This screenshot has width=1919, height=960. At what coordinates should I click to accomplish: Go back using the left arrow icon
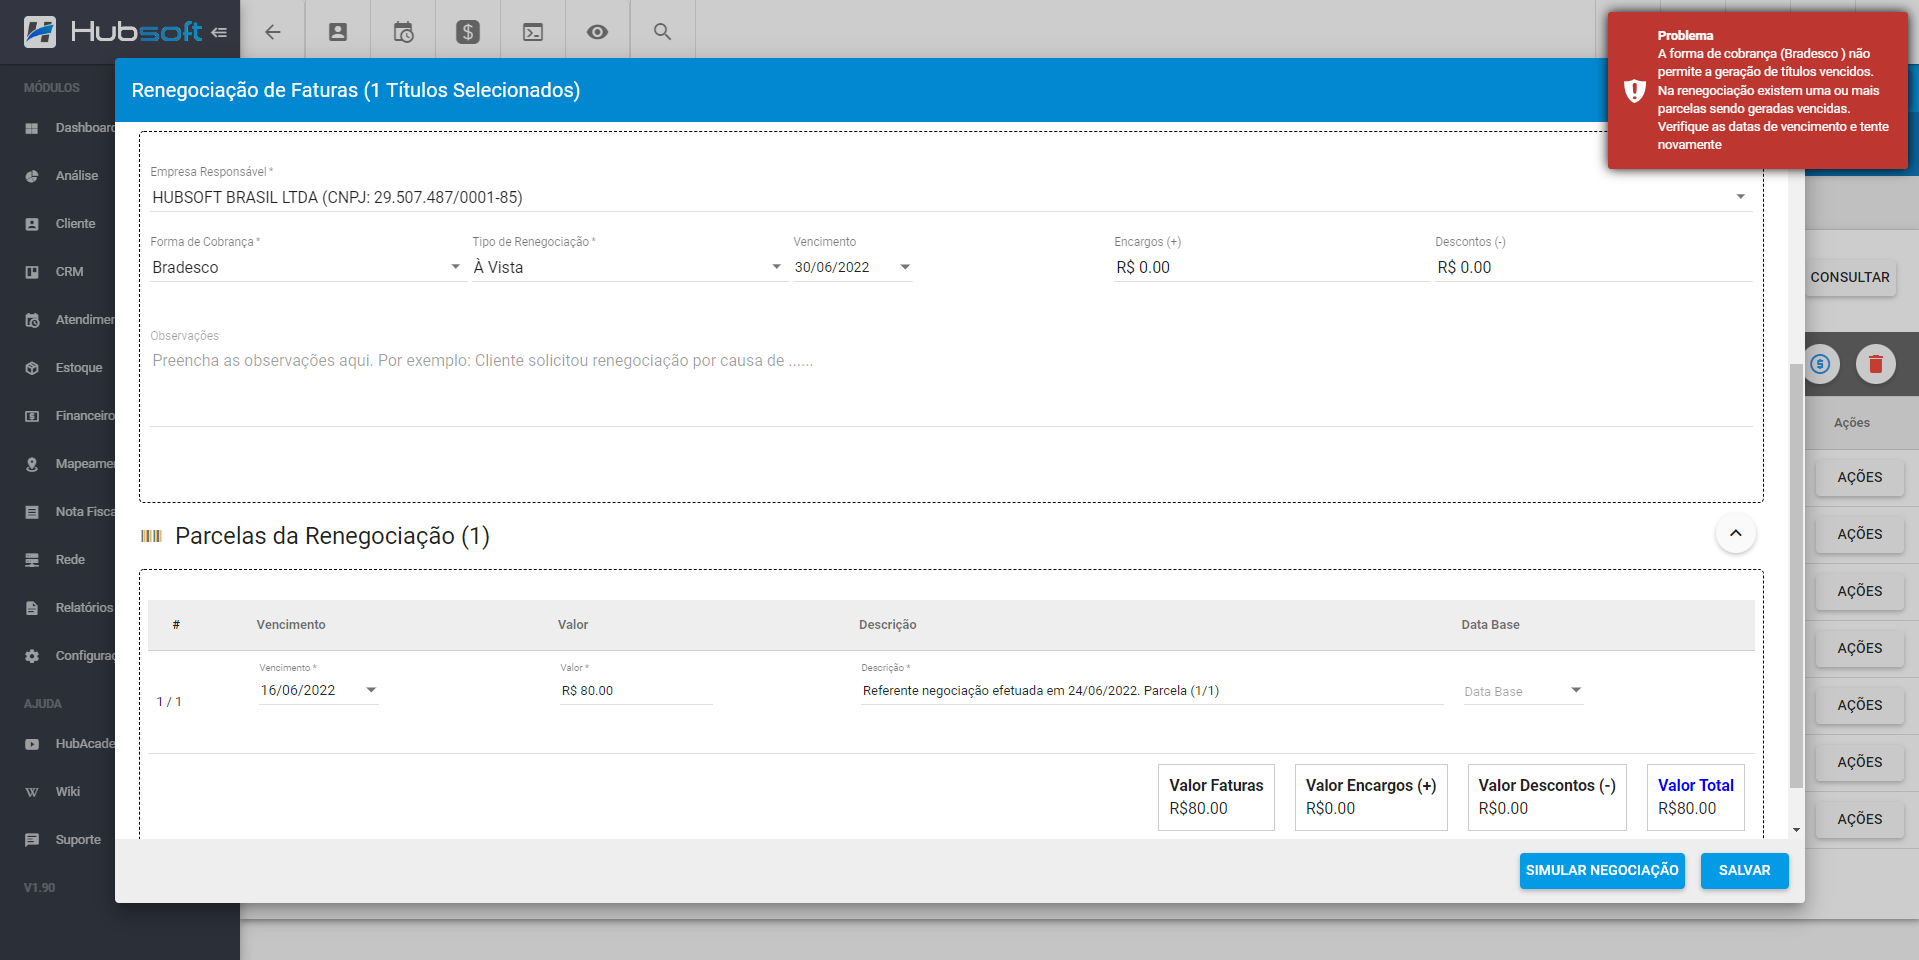(272, 32)
